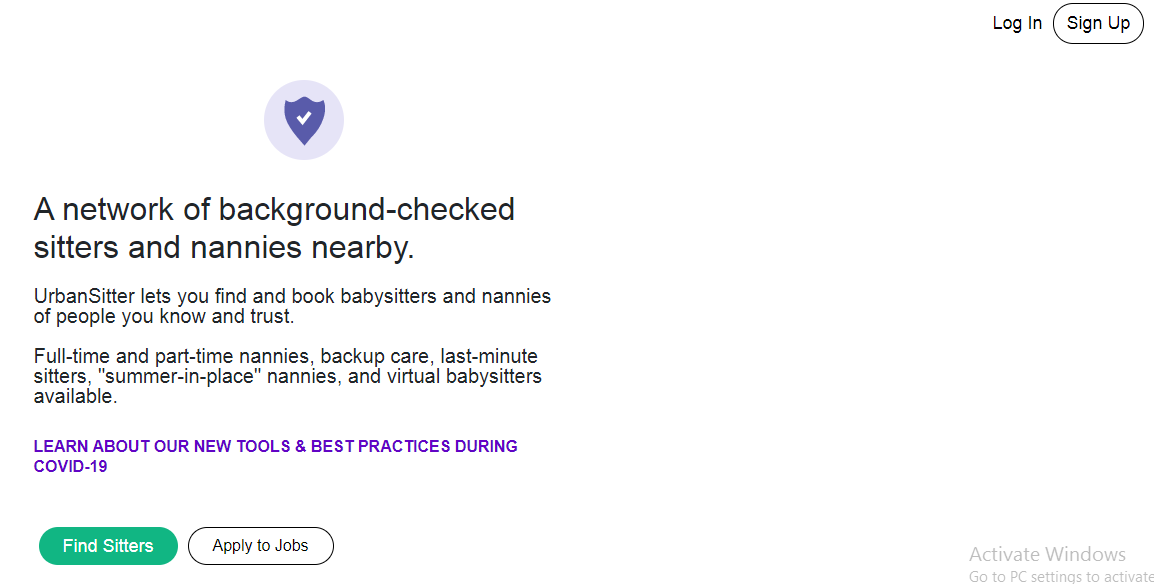The width and height of the screenshot is (1154, 584).
Task: Click the word COVID-19 in the purple link
Action: 70,467
